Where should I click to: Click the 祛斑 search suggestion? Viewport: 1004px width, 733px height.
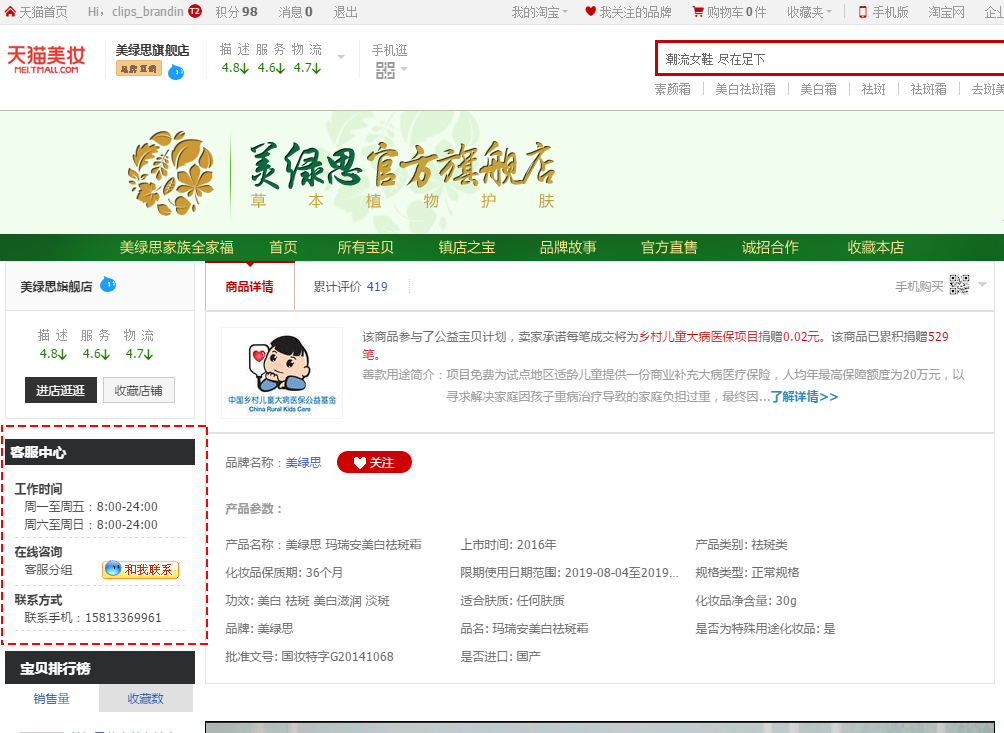873,89
